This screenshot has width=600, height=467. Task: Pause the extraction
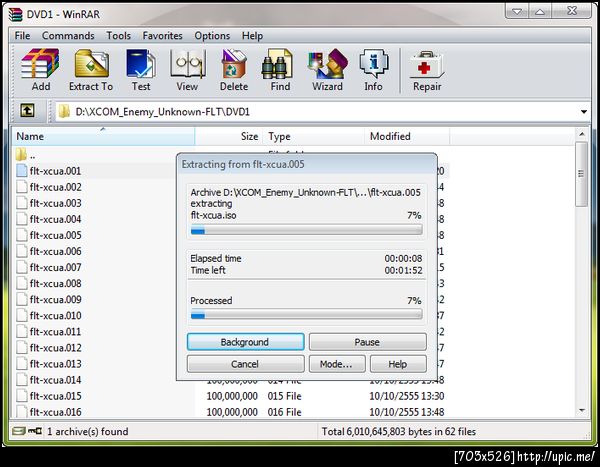coord(367,342)
